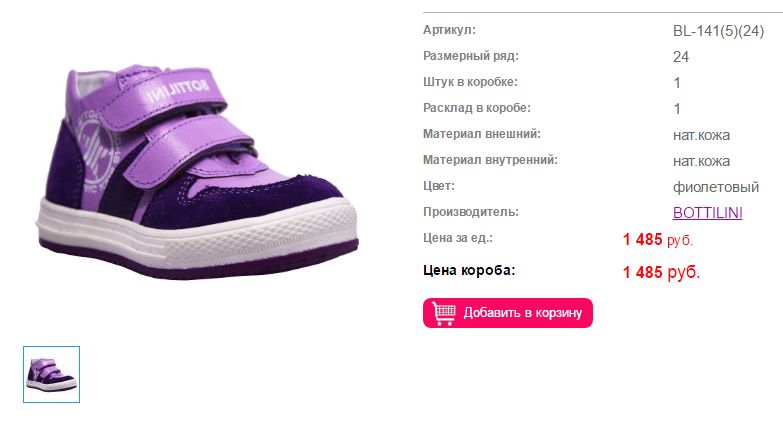Select the small shoe thumbnail preview
The height and width of the screenshot is (434, 783).
coord(51,374)
